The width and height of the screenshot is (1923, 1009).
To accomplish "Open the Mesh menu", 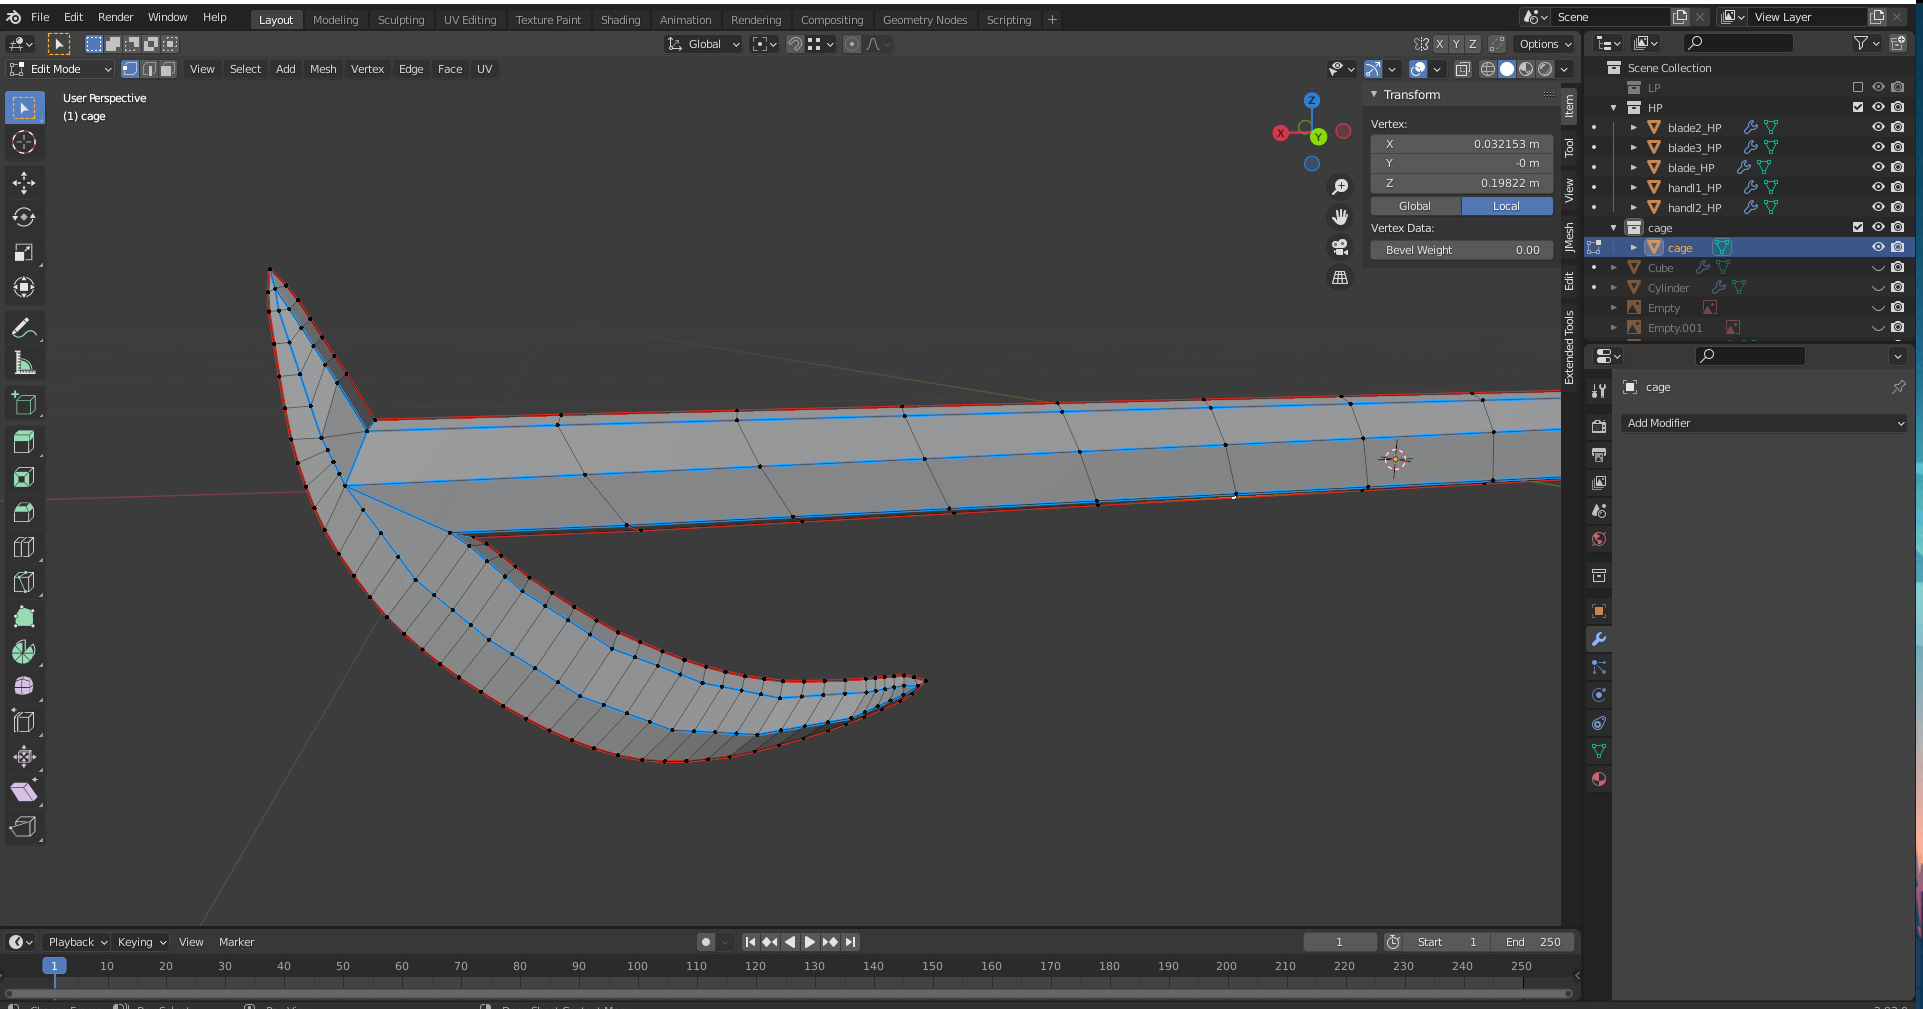I will 322,69.
